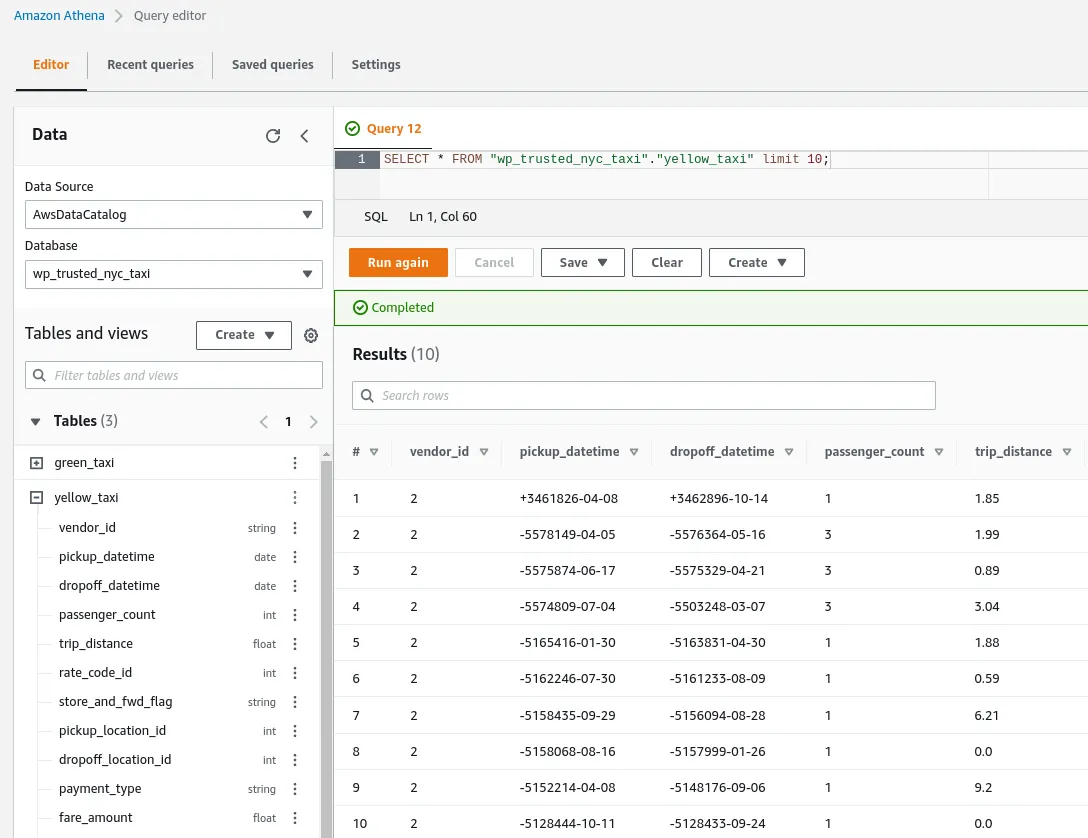Open dropoff_location_id column kebab menu
Viewport: 1088px width, 838px height.
(295, 760)
